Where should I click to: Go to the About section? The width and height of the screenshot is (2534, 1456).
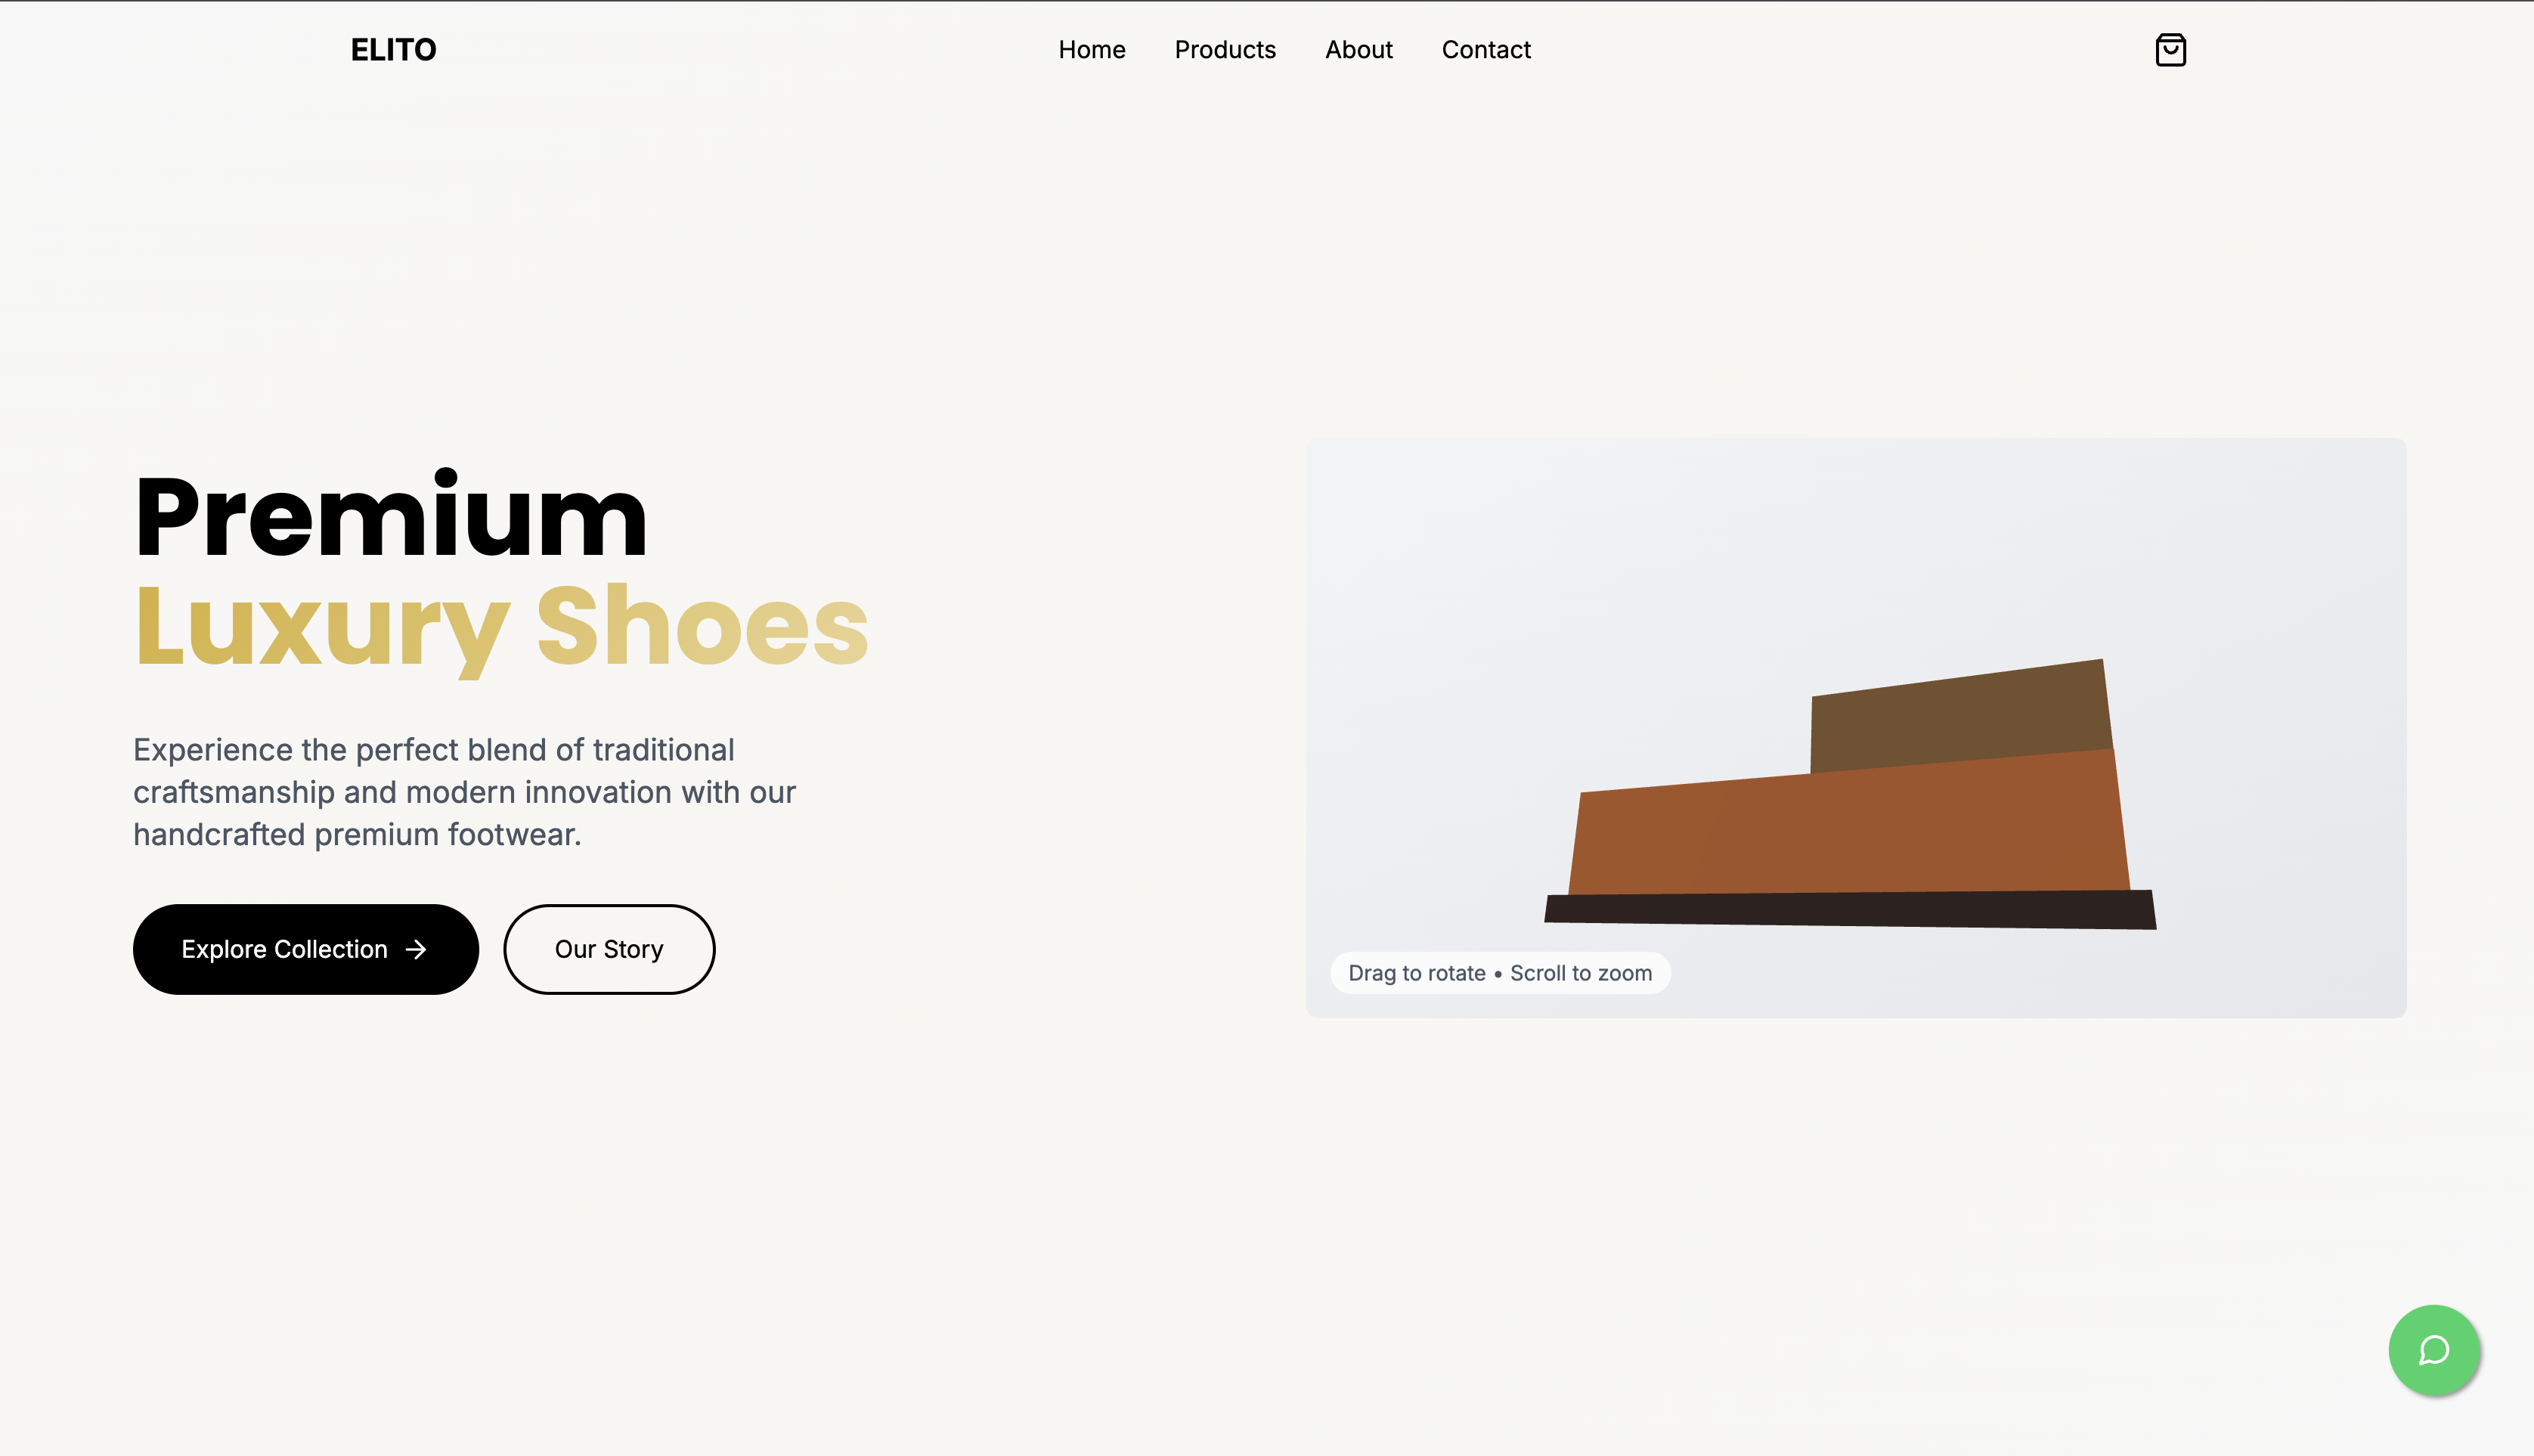1359,49
